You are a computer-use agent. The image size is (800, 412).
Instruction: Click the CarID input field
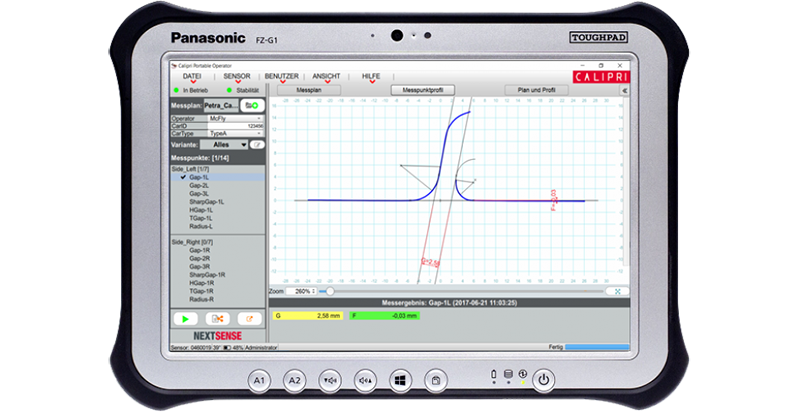click(x=236, y=126)
